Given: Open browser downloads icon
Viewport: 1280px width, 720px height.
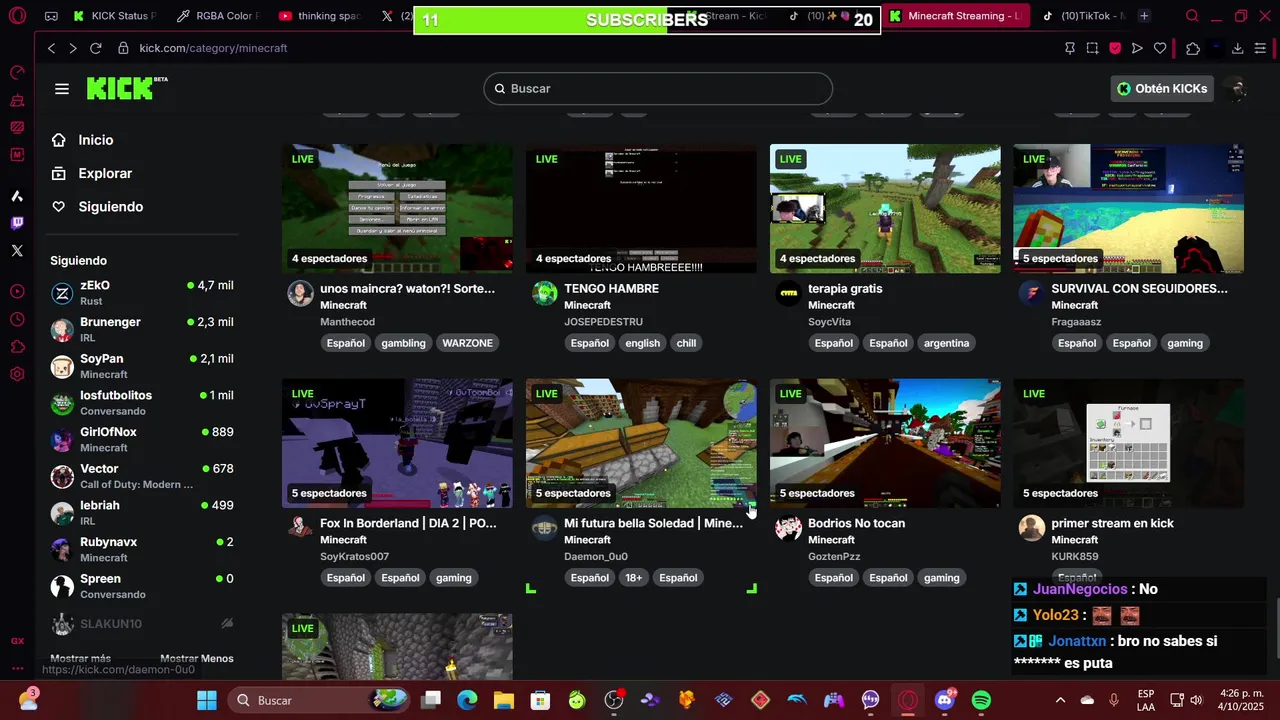Looking at the screenshot, I should pyautogui.click(x=1237, y=48).
